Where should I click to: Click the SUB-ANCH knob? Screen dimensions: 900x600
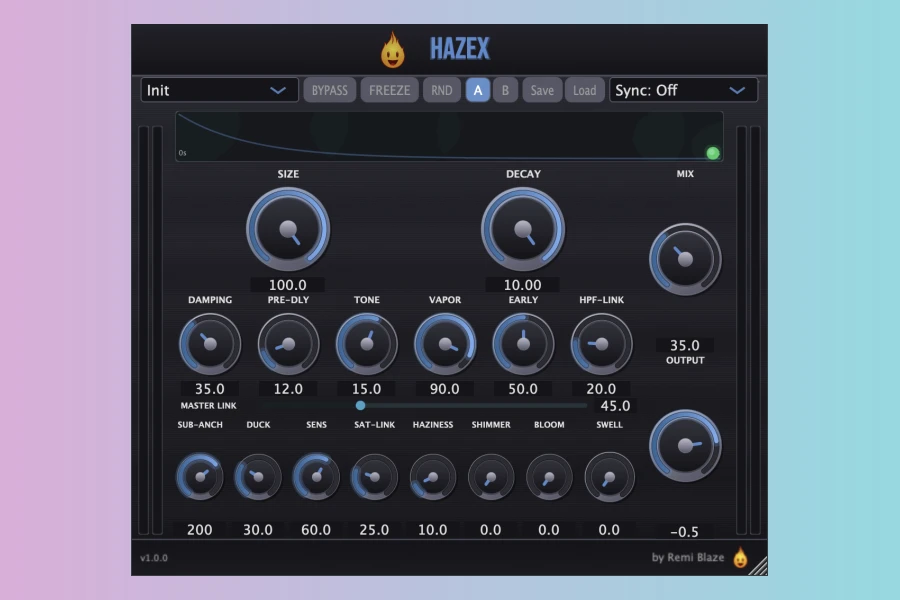[200, 477]
